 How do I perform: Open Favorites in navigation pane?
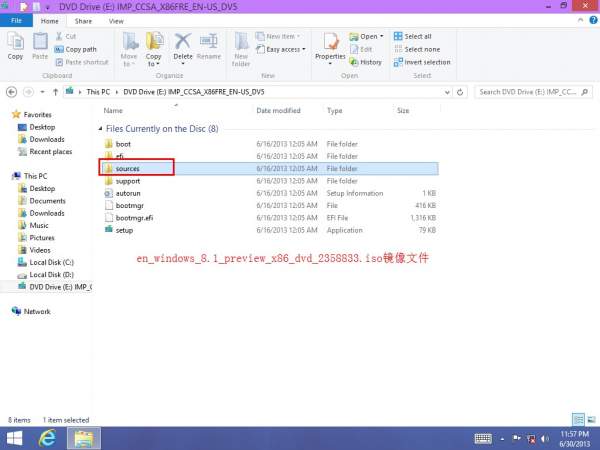click(37, 114)
